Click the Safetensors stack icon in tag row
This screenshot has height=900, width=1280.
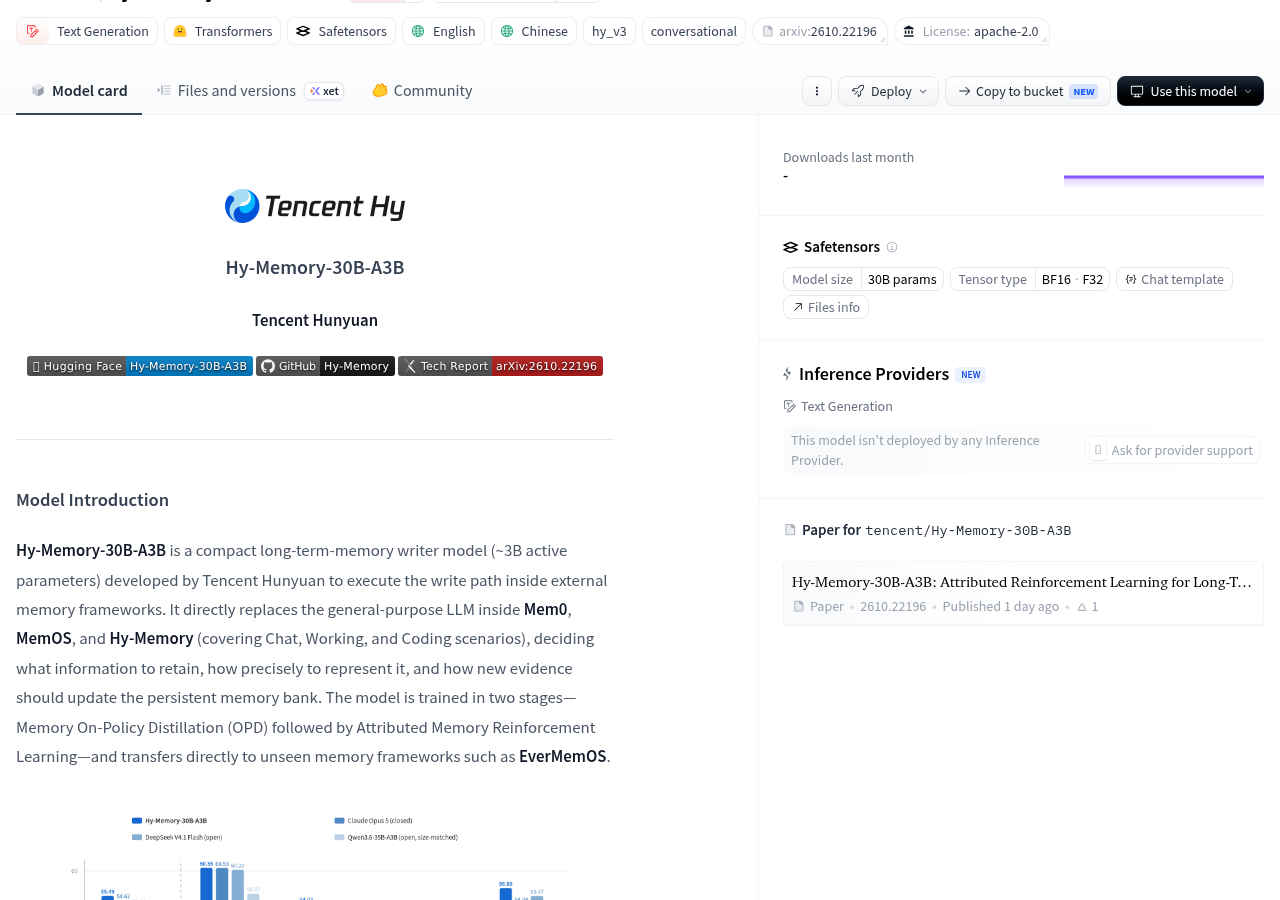[303, 31]
